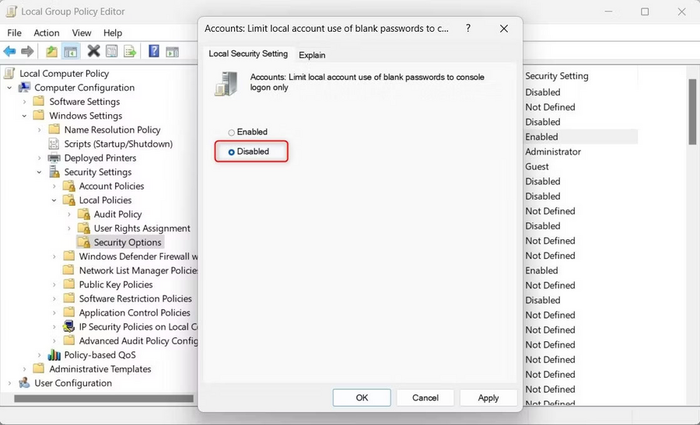700x425 pixels.
Task: Toggle the Show/Hide Action Pane toolbar icon
Action: tap(172, 52)
